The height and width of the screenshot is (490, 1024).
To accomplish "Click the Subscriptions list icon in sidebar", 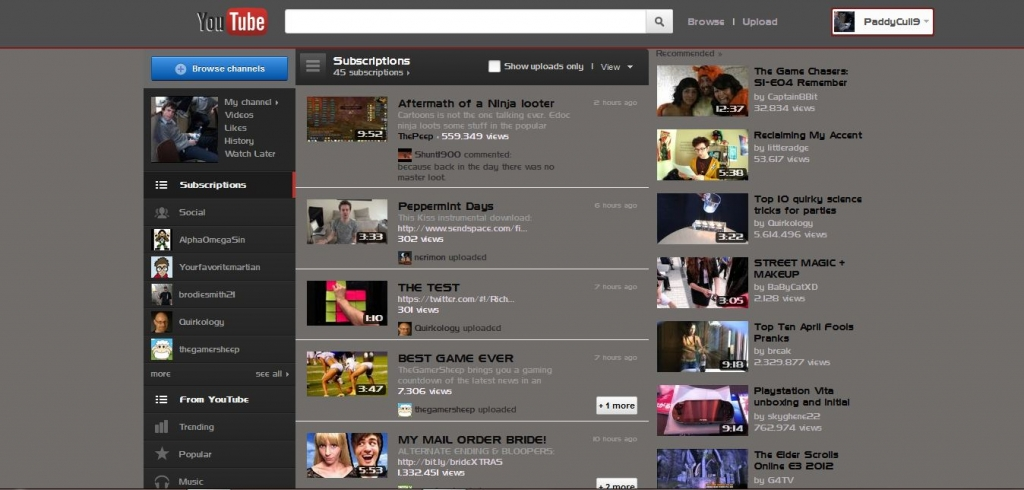I will (x=161, y=185).
